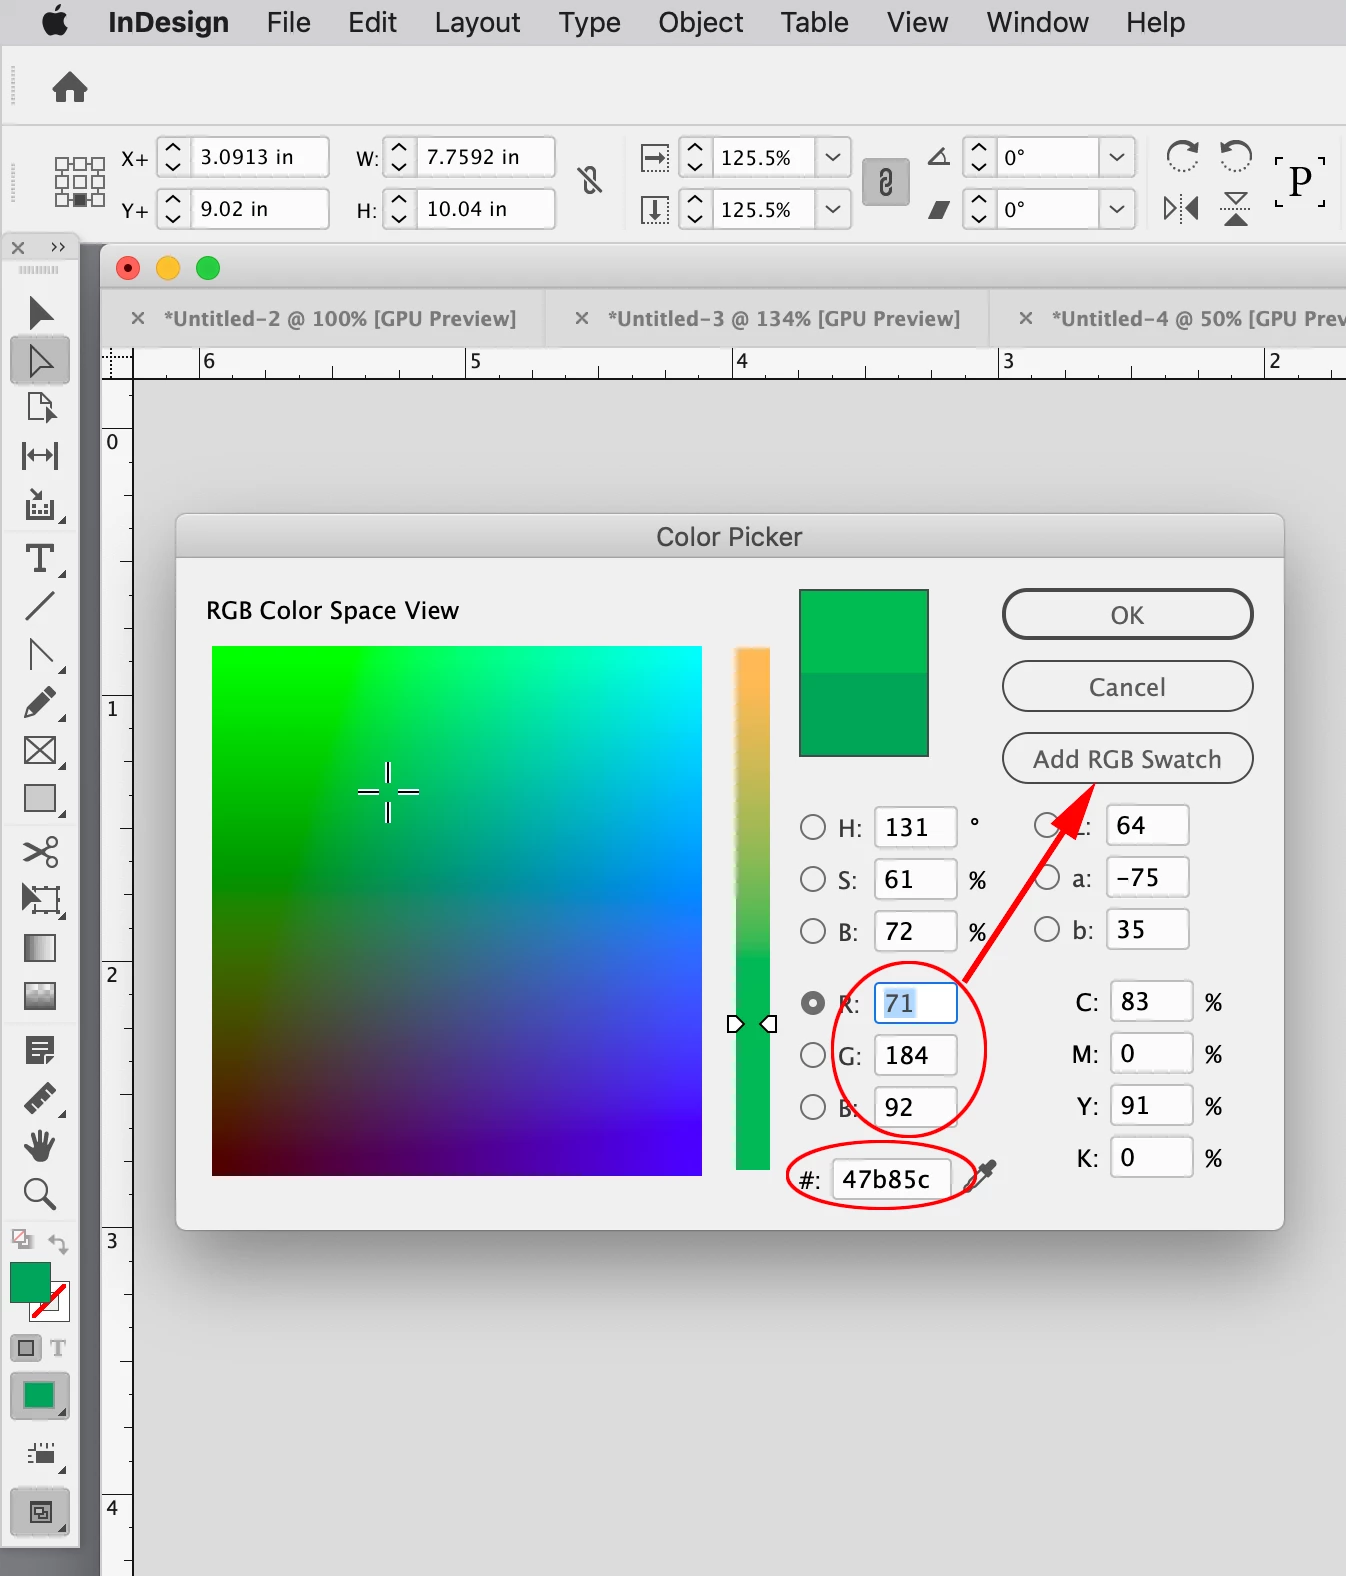Select the Pen tool
Screen dimensions: 1346x1576
pos(40,655)
